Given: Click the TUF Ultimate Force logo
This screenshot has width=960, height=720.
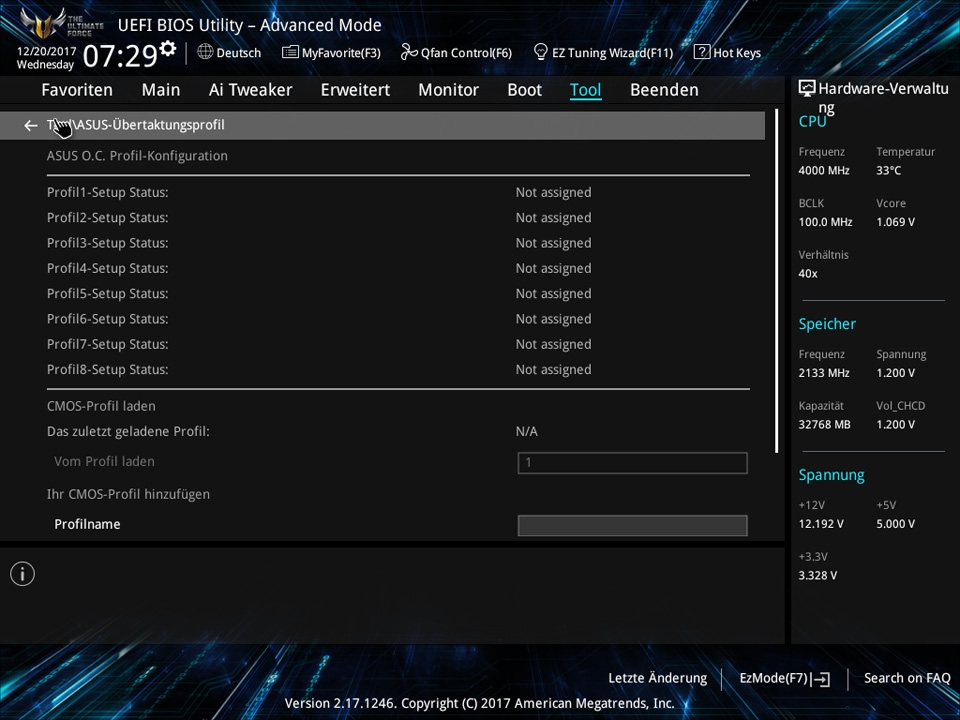Looking at the screenshot, I should coord(60,24).
